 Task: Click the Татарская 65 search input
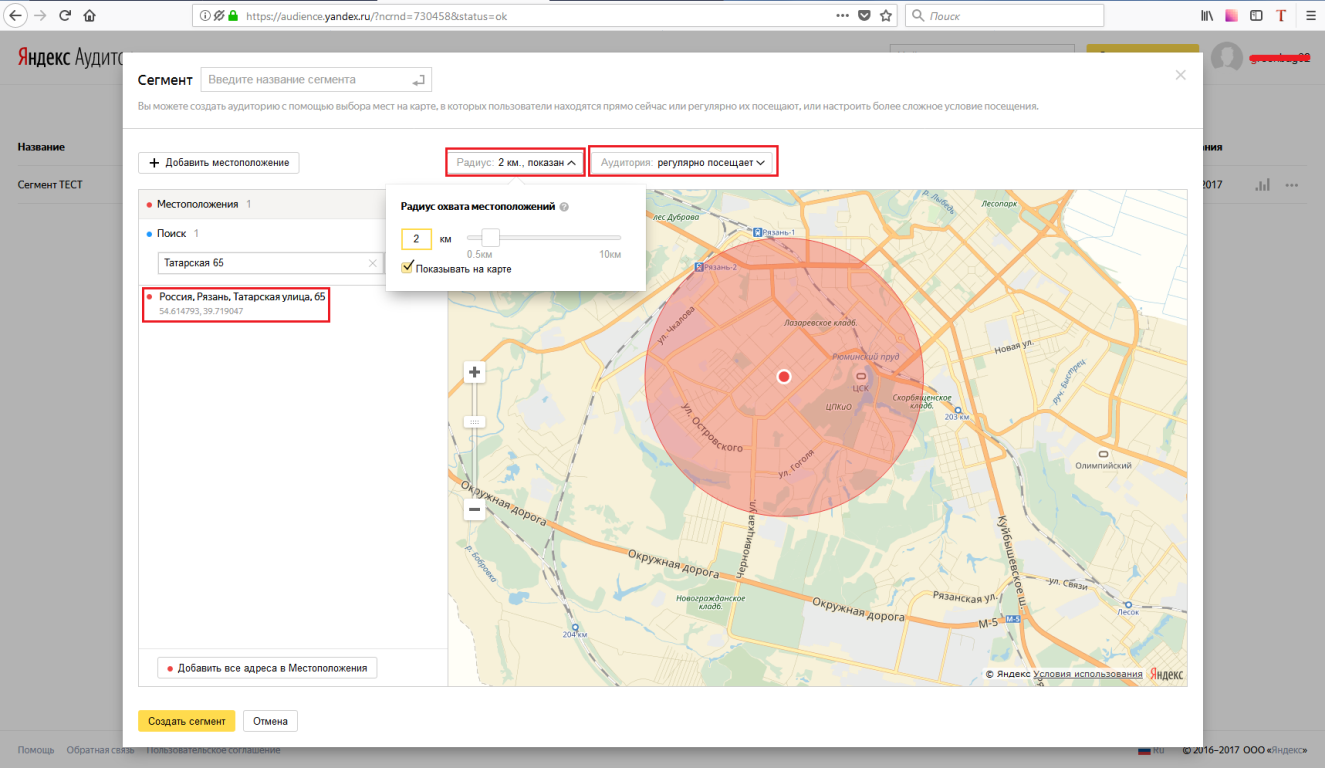coord(271,263)
